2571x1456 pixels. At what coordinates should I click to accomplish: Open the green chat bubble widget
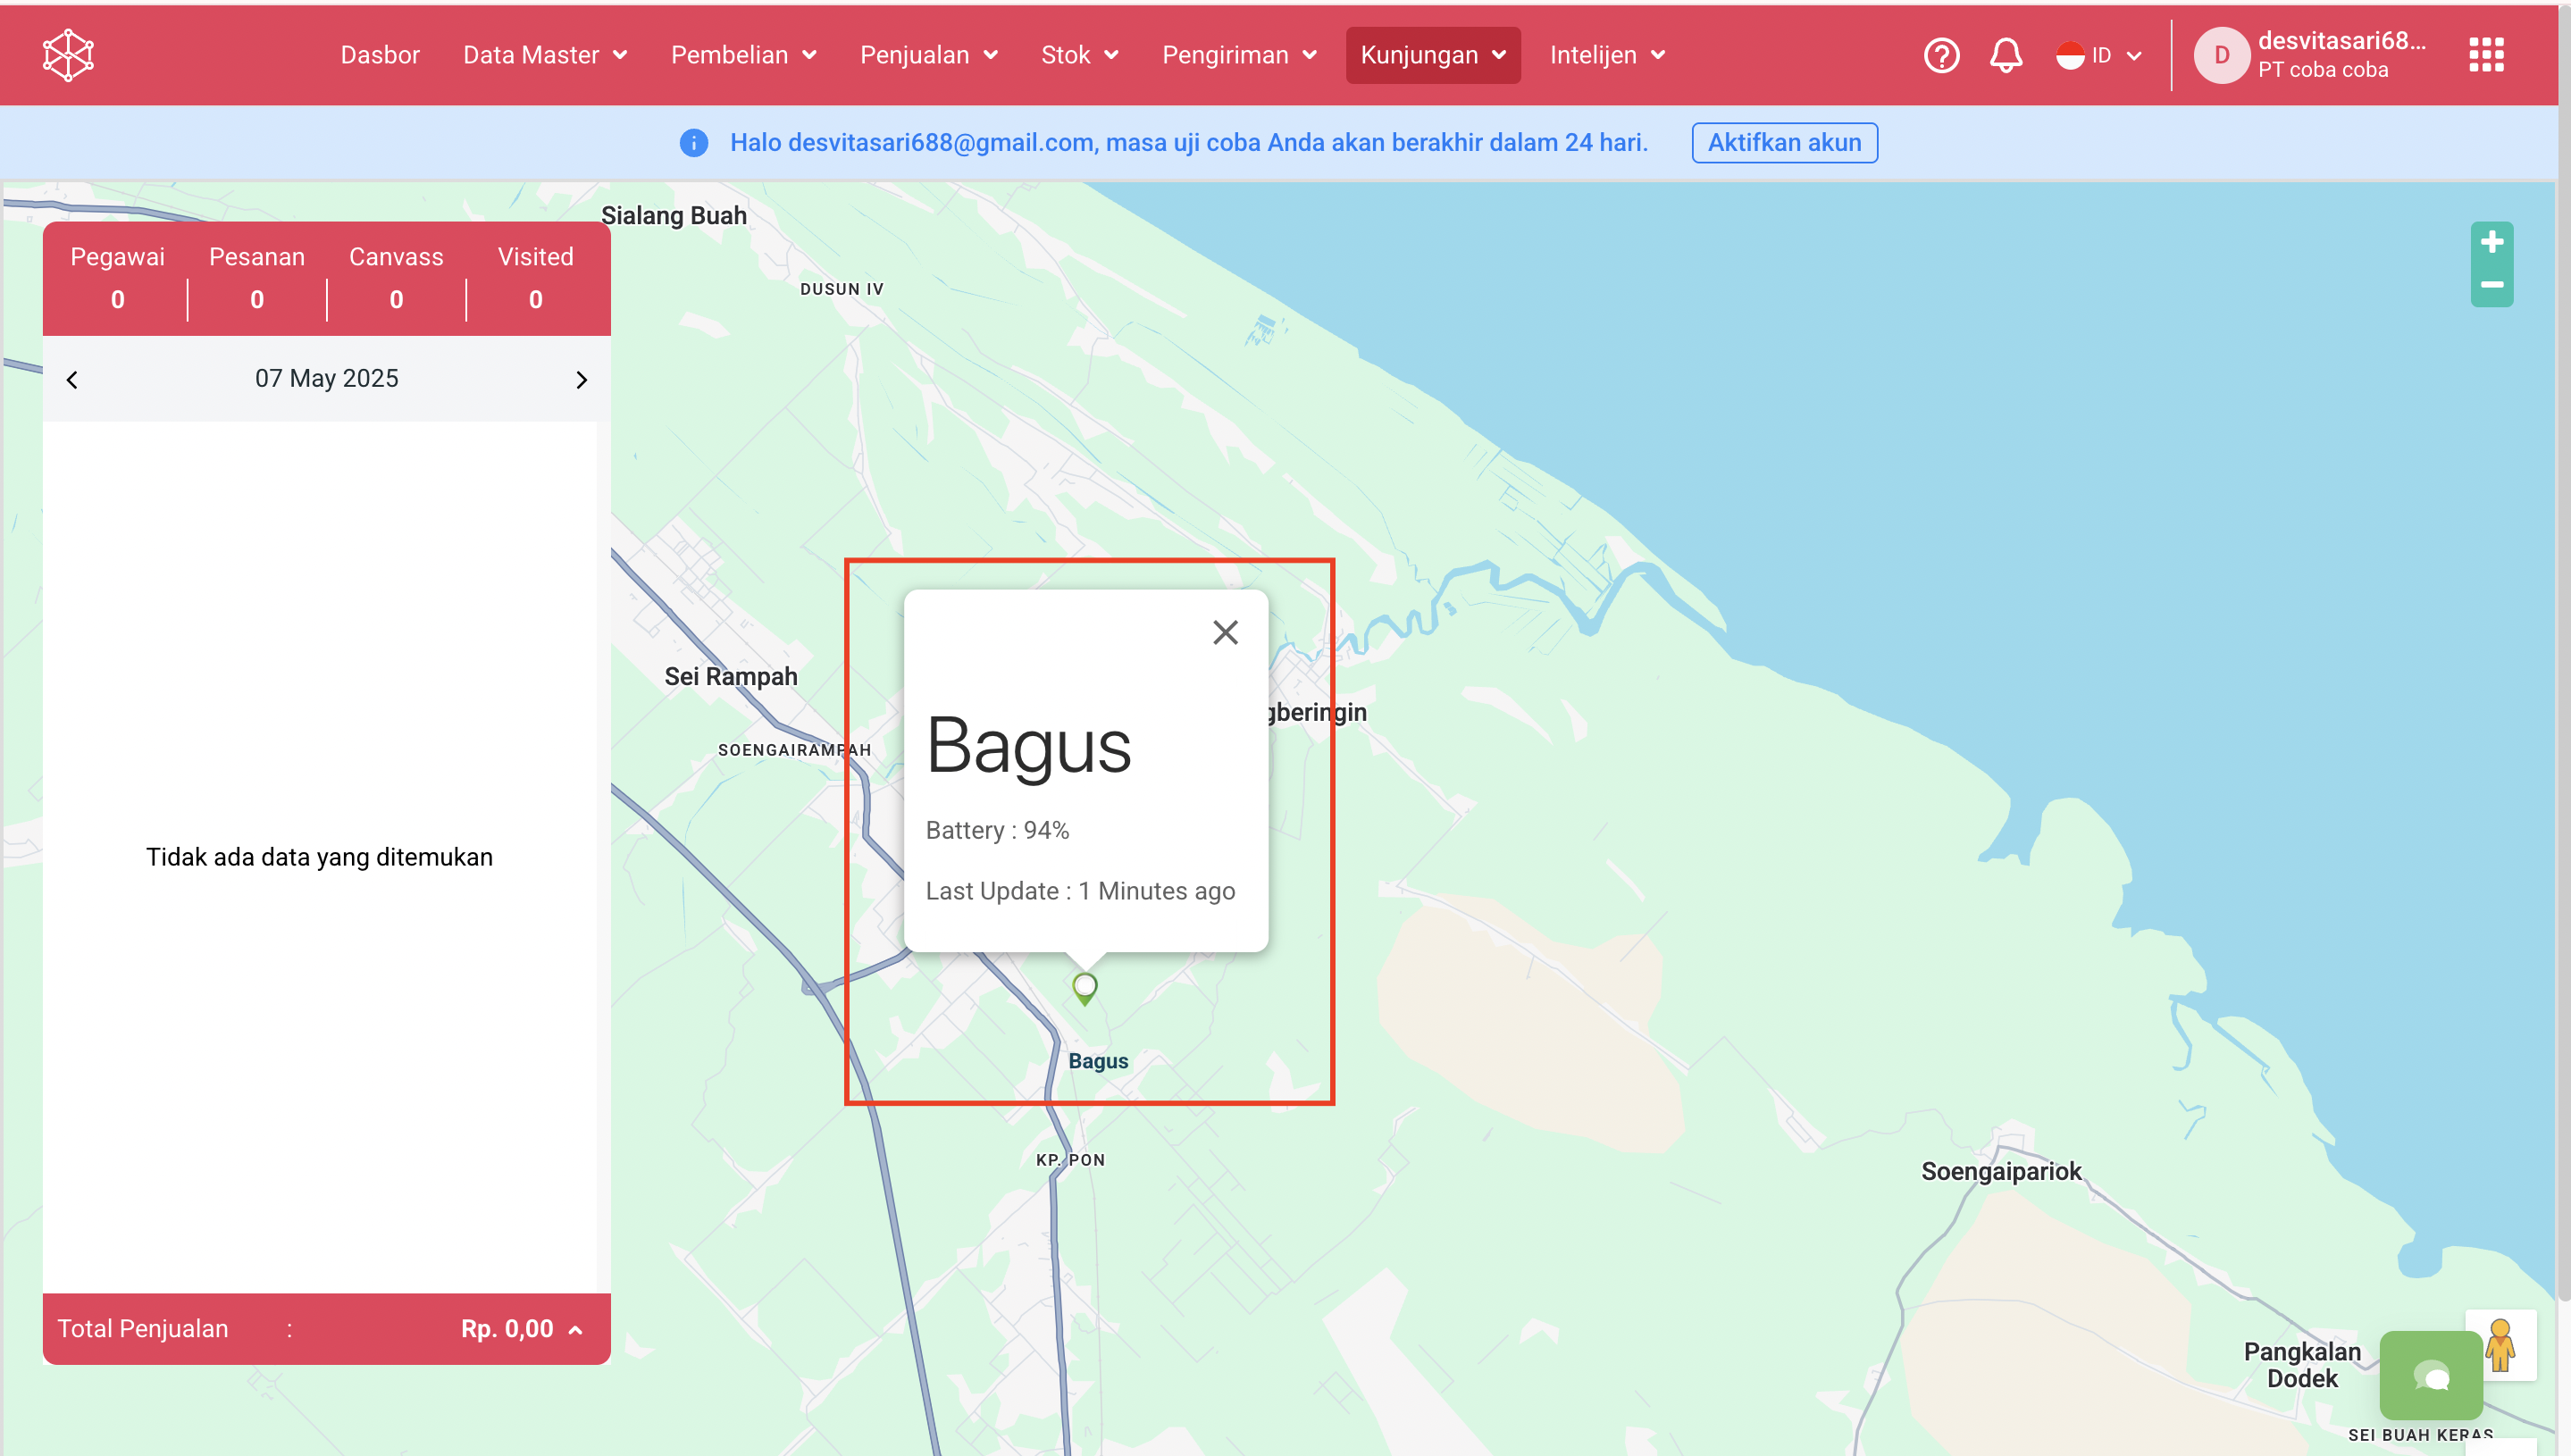click(x=2430, y=1375)
